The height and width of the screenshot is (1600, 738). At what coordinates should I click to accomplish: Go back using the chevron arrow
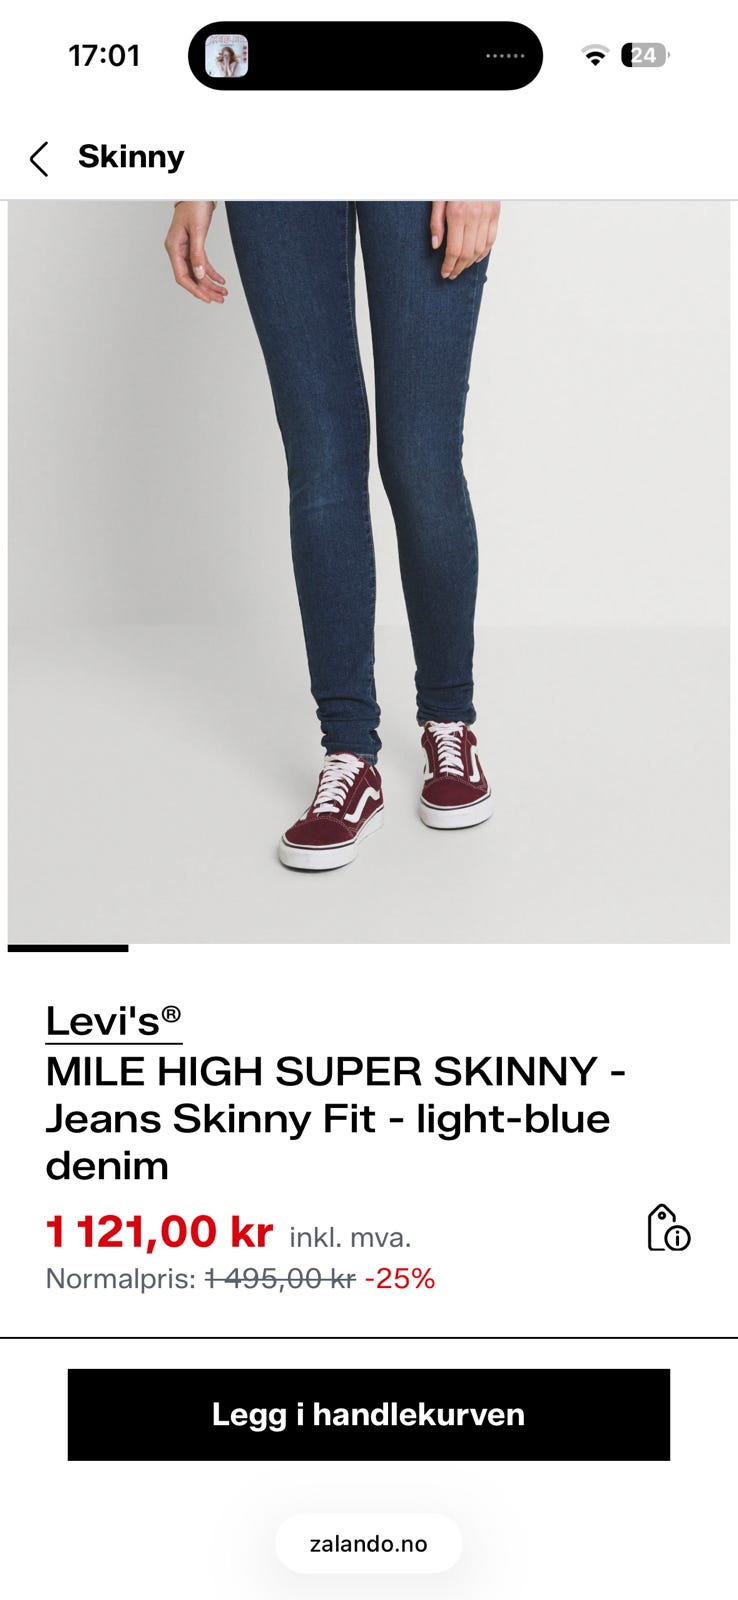pyautogui.click(x=39, y=158)
